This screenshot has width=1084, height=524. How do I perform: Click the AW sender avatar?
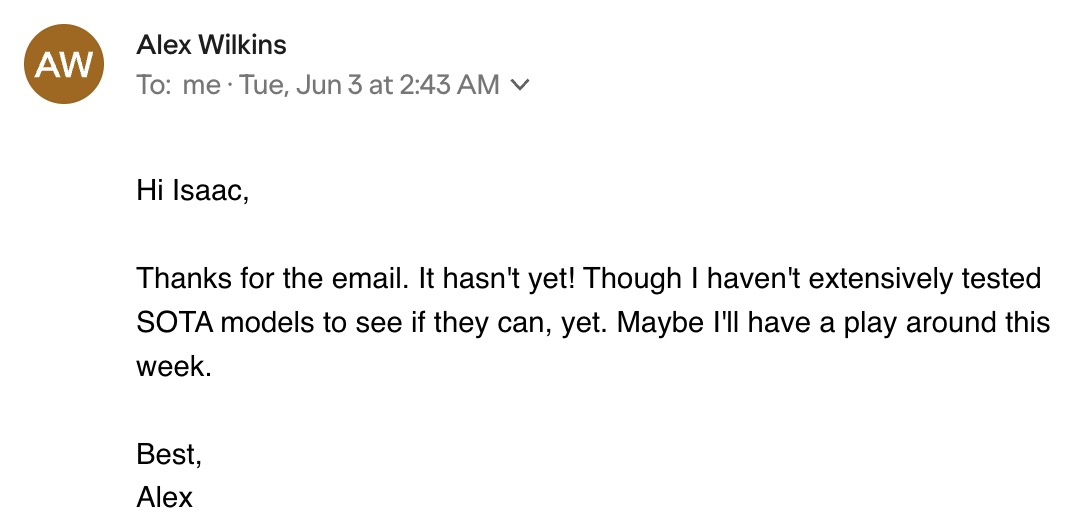[64, 64]
